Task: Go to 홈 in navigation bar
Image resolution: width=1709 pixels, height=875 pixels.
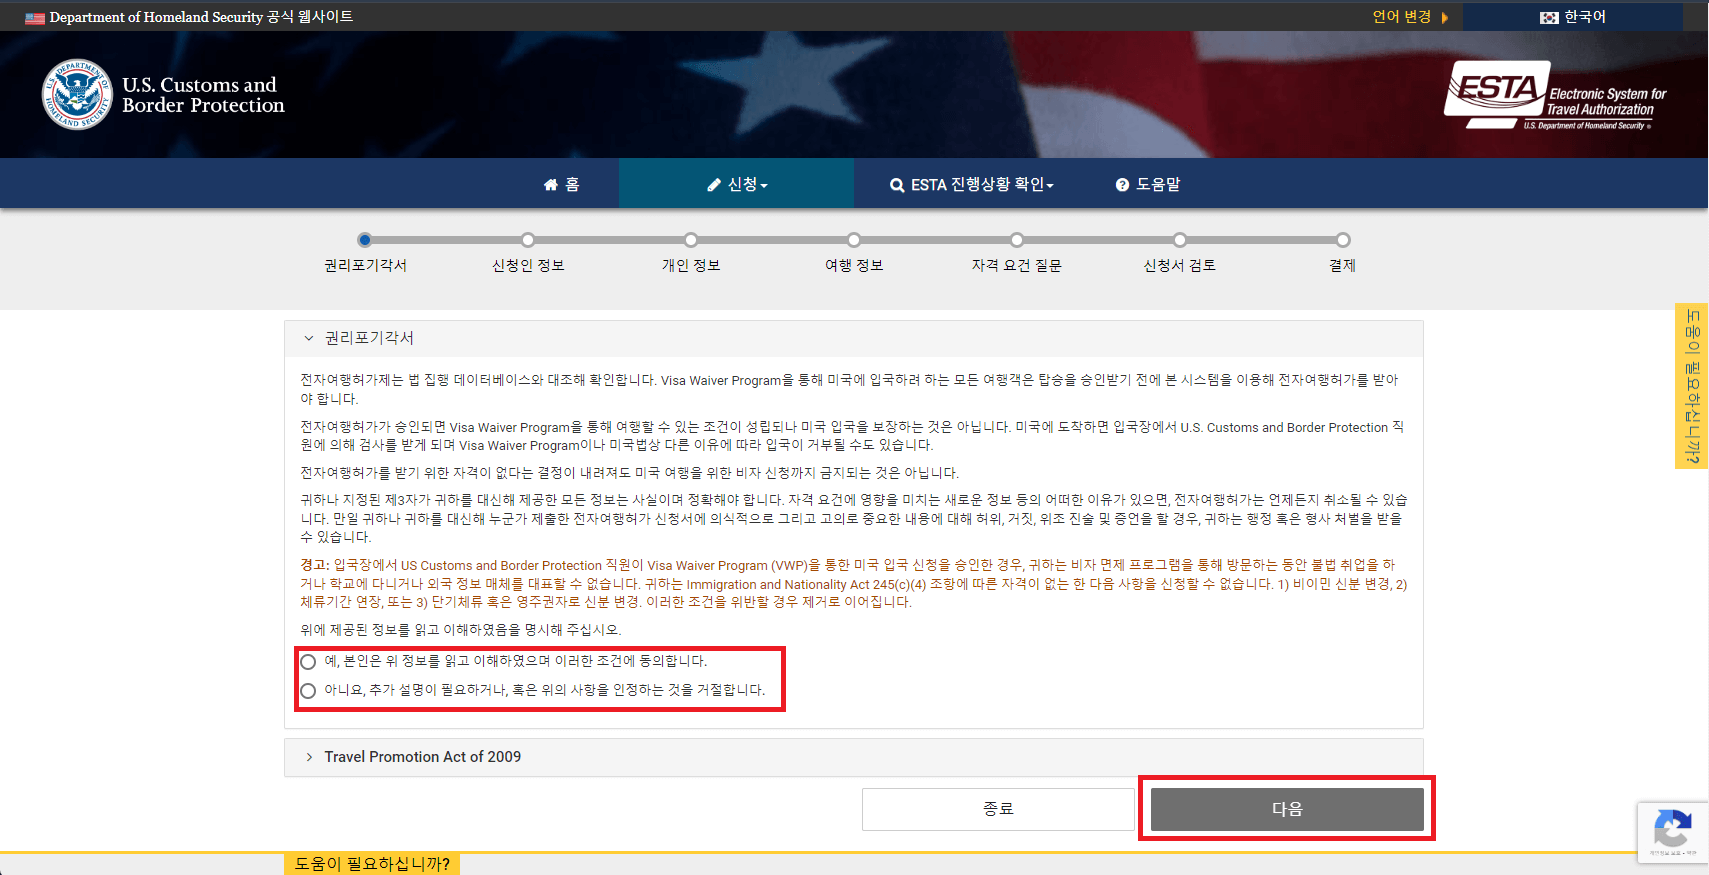Action: coord(561,184)
